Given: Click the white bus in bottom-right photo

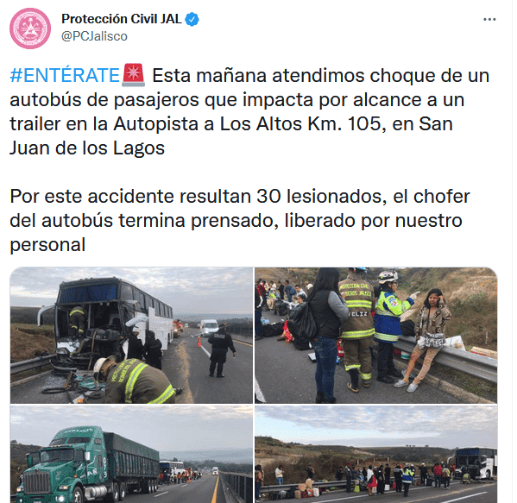Looking at the screenshot, I should [474, 463].
